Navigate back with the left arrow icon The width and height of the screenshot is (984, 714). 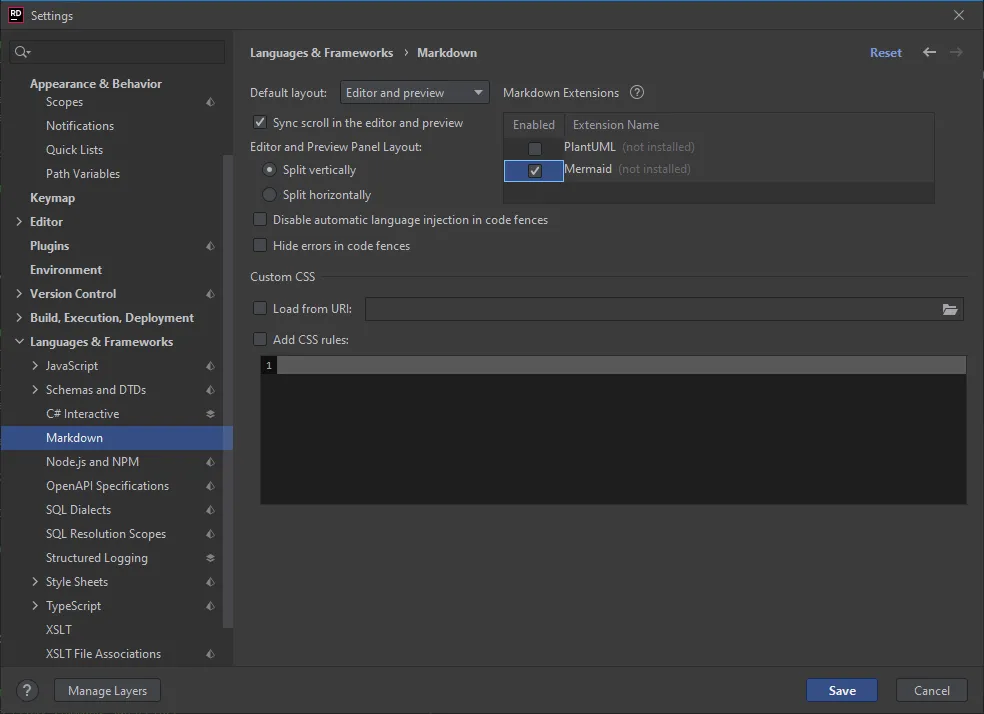pyautogui.click(x=929, y=52)
